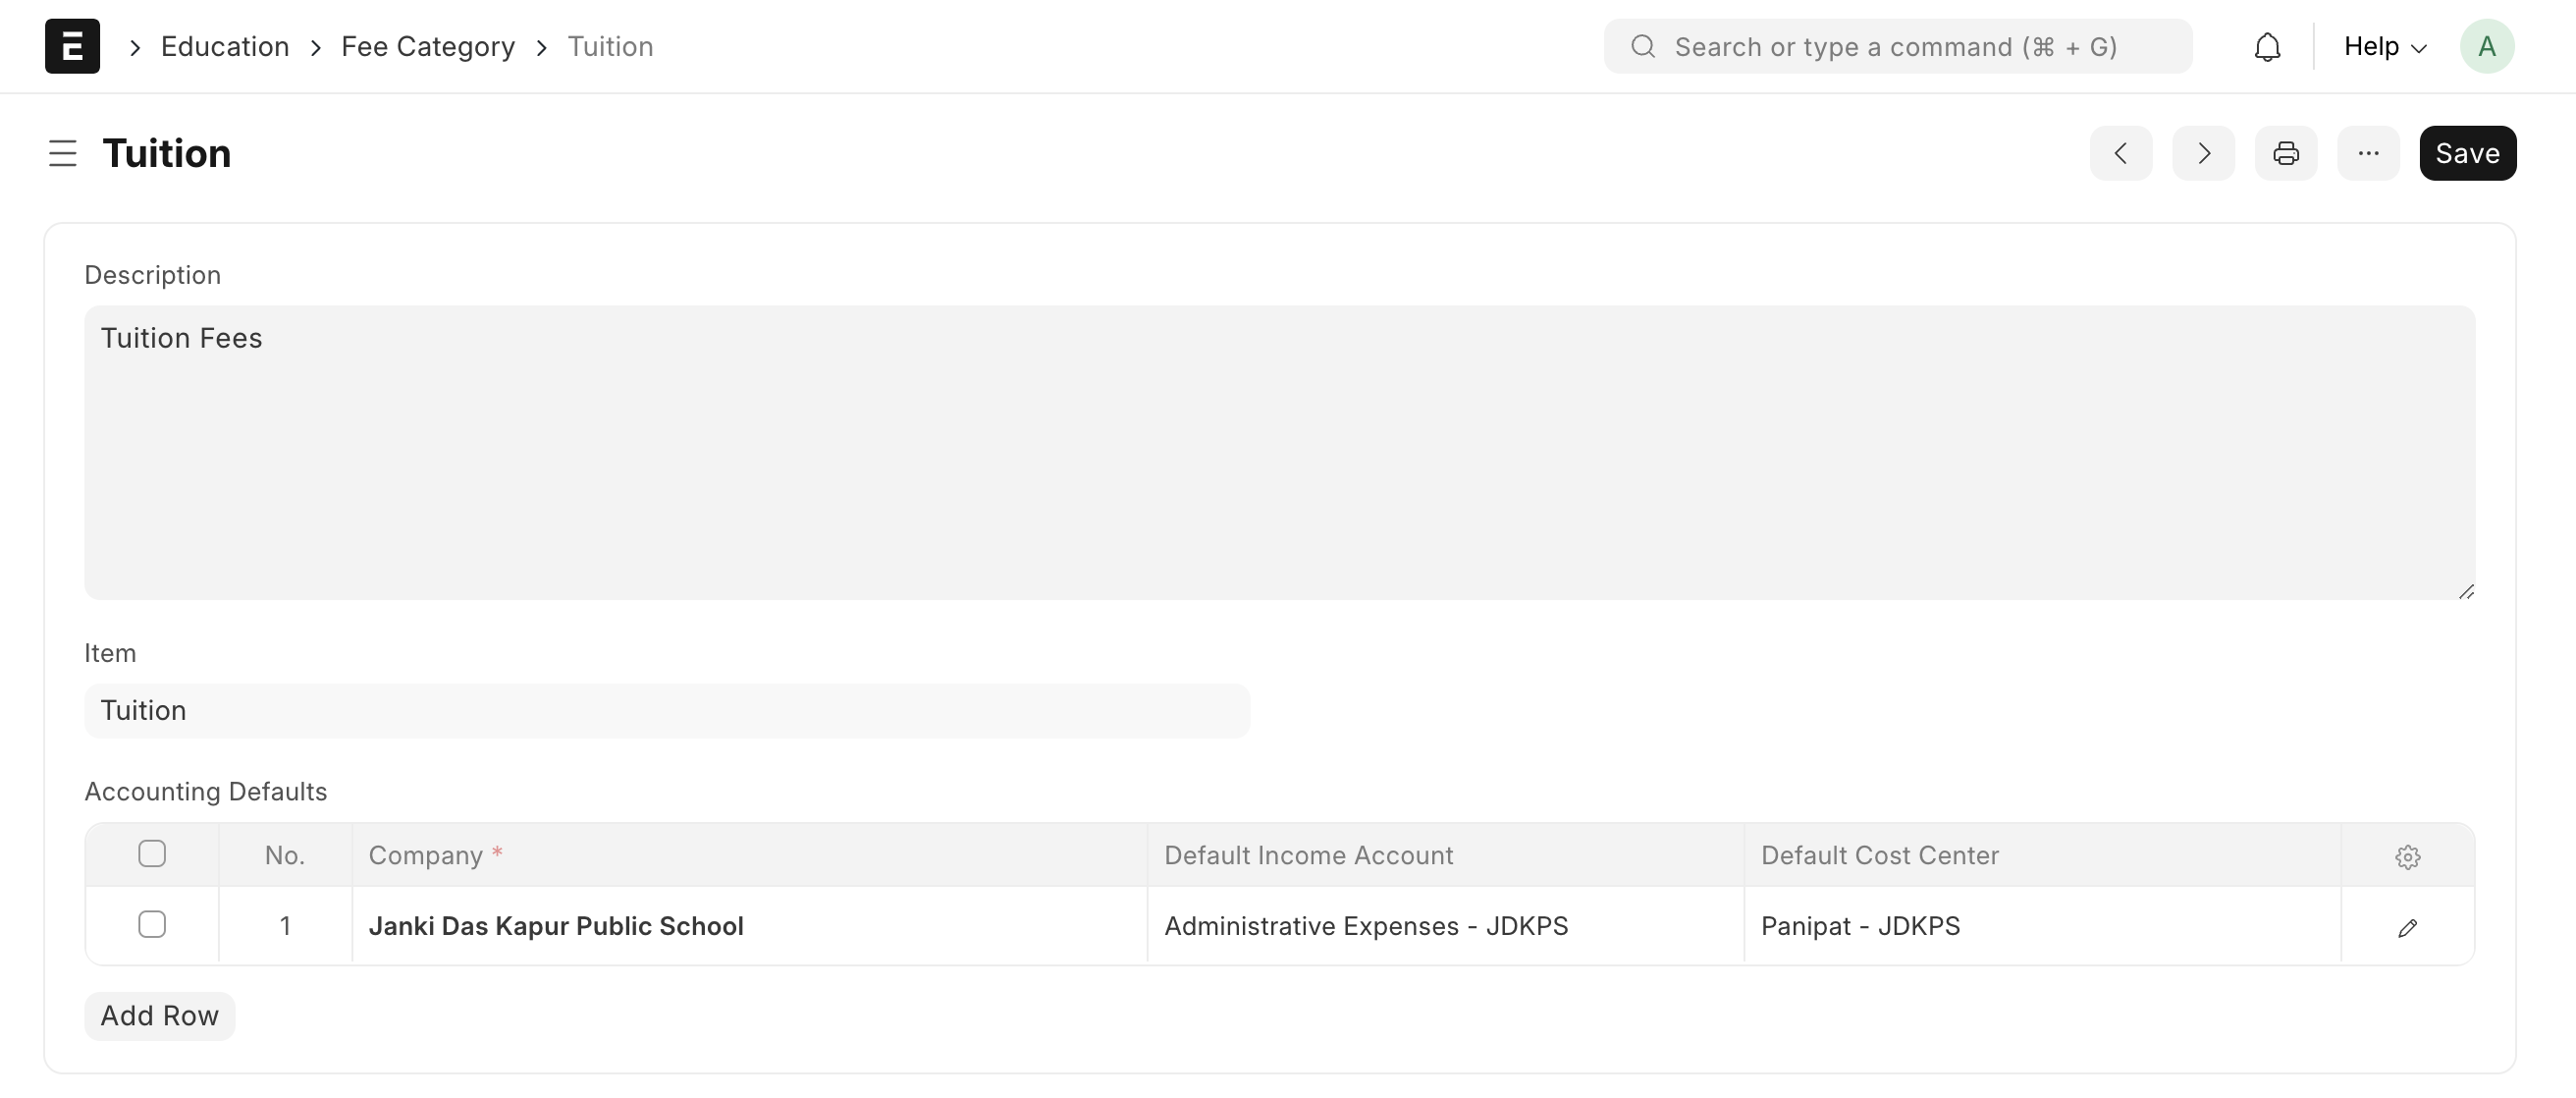This screenshot has width=2576, height=1098.
Task: Toggle the sidebar hamburger menu icon
Action: pos(62,153)
